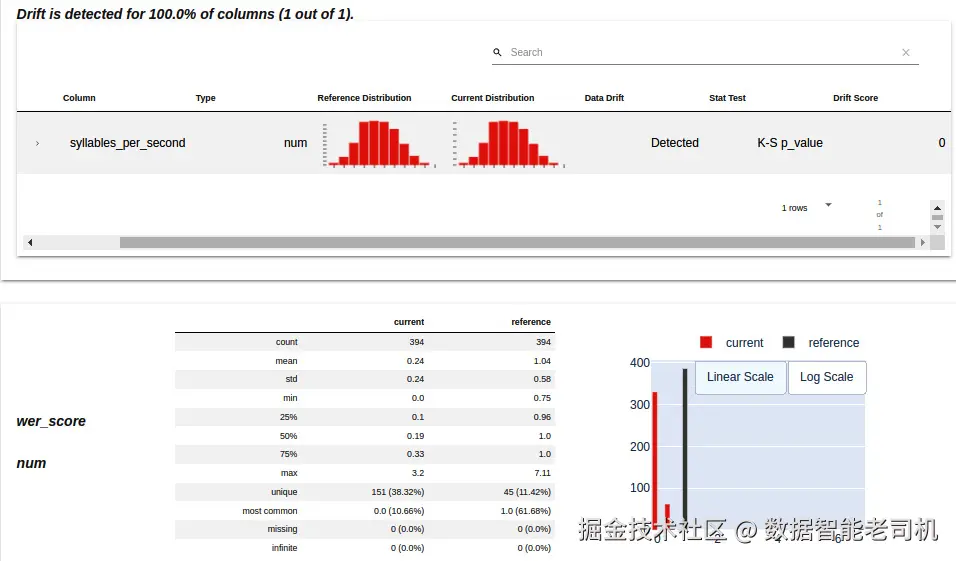Click the 1 rows label
Screen dimensions: 956x561
794,209
